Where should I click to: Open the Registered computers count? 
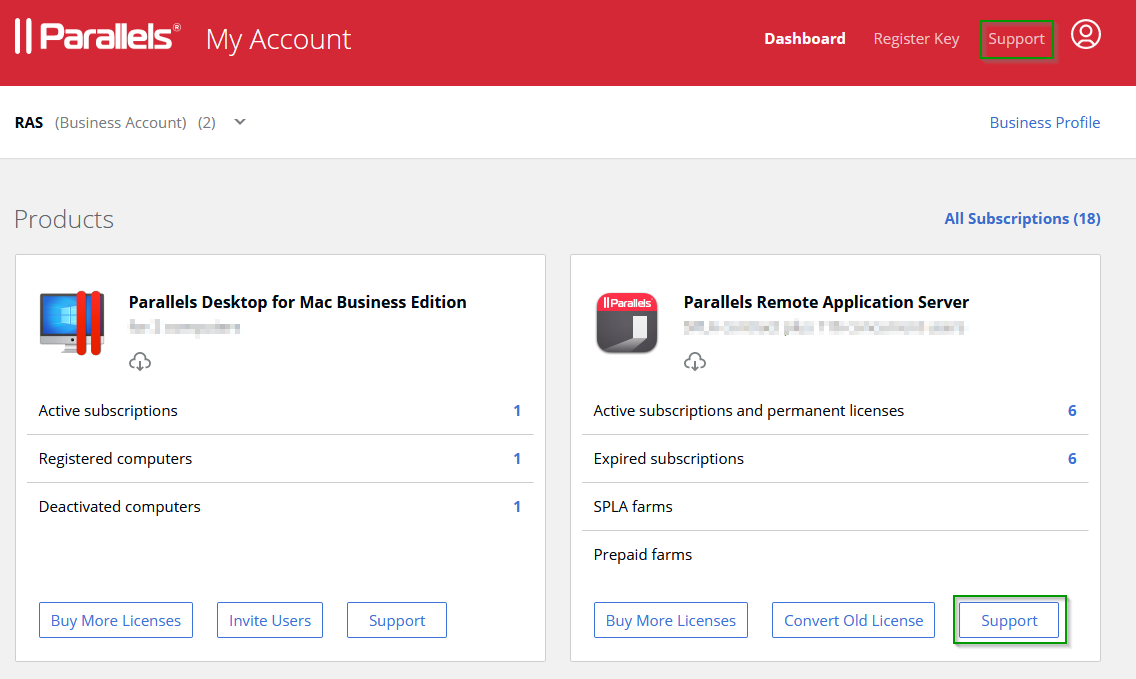[517, 459]
